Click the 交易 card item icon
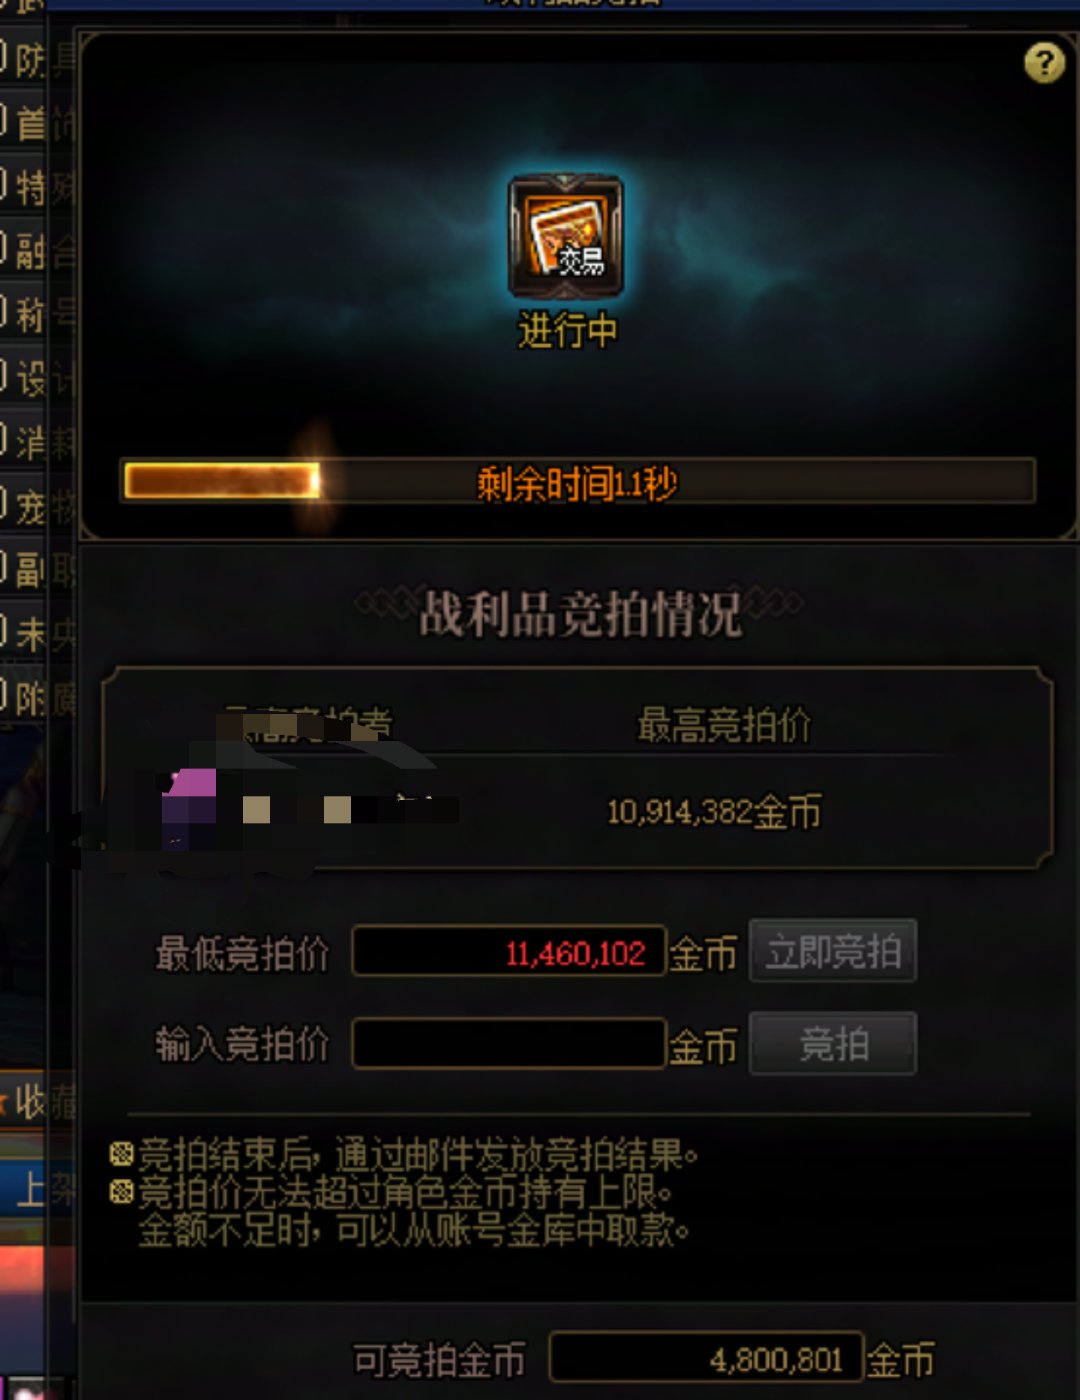This screenshot has width=1080, height=1400. point(566,236)
